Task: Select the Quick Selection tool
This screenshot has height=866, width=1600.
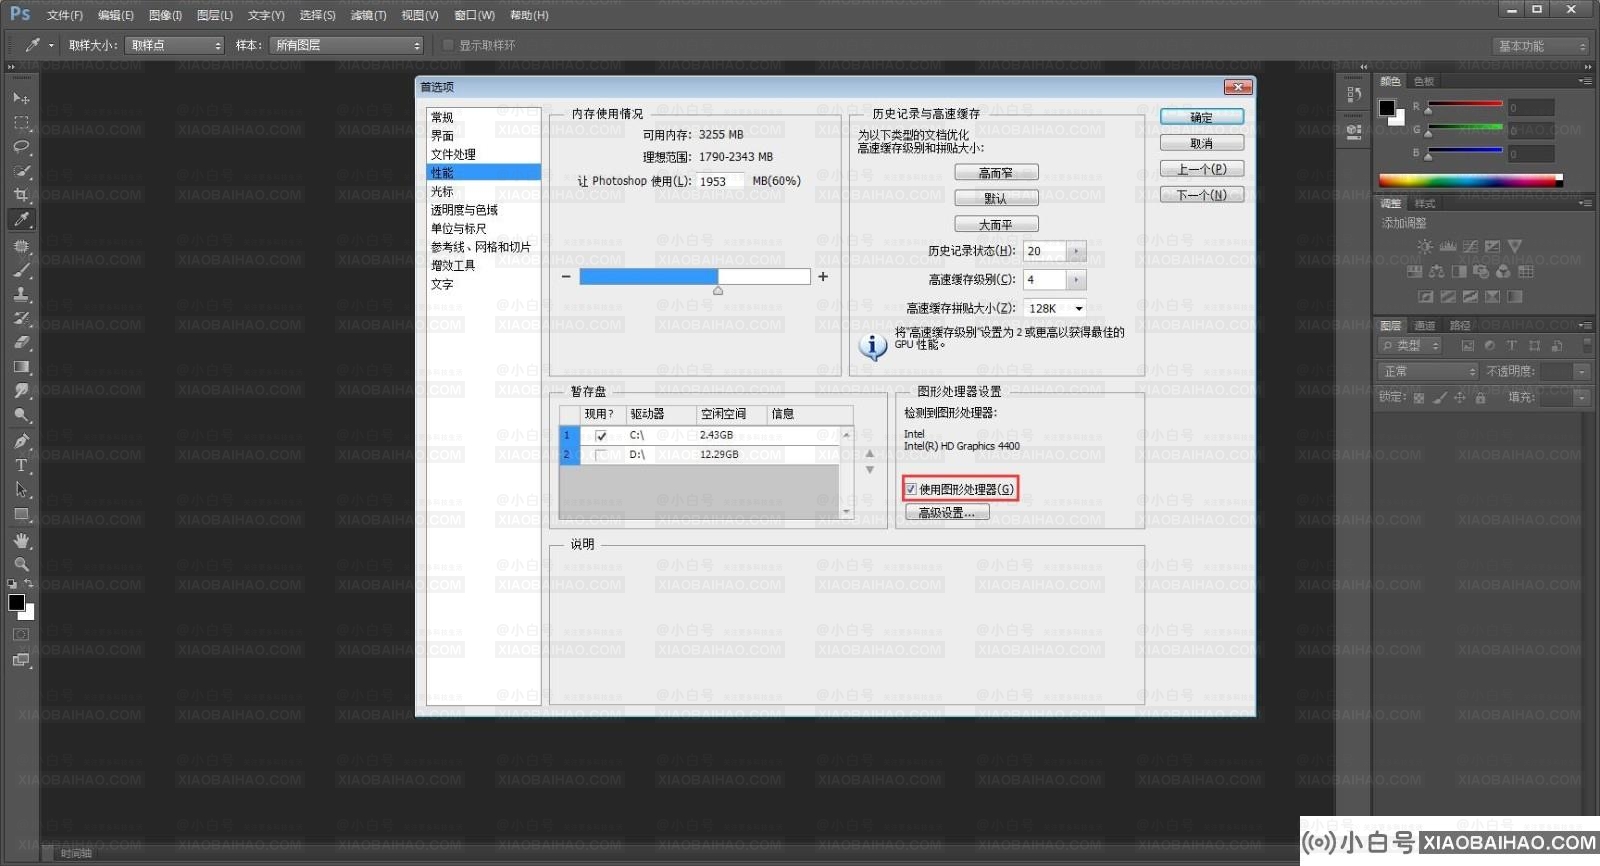Action: pos(21,171)
